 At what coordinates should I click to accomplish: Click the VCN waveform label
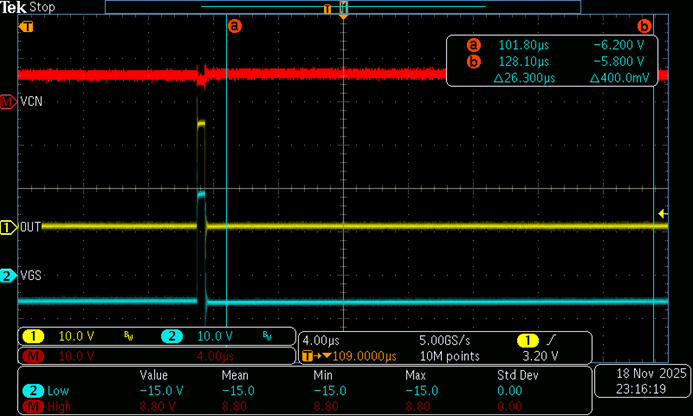(31, 102)
